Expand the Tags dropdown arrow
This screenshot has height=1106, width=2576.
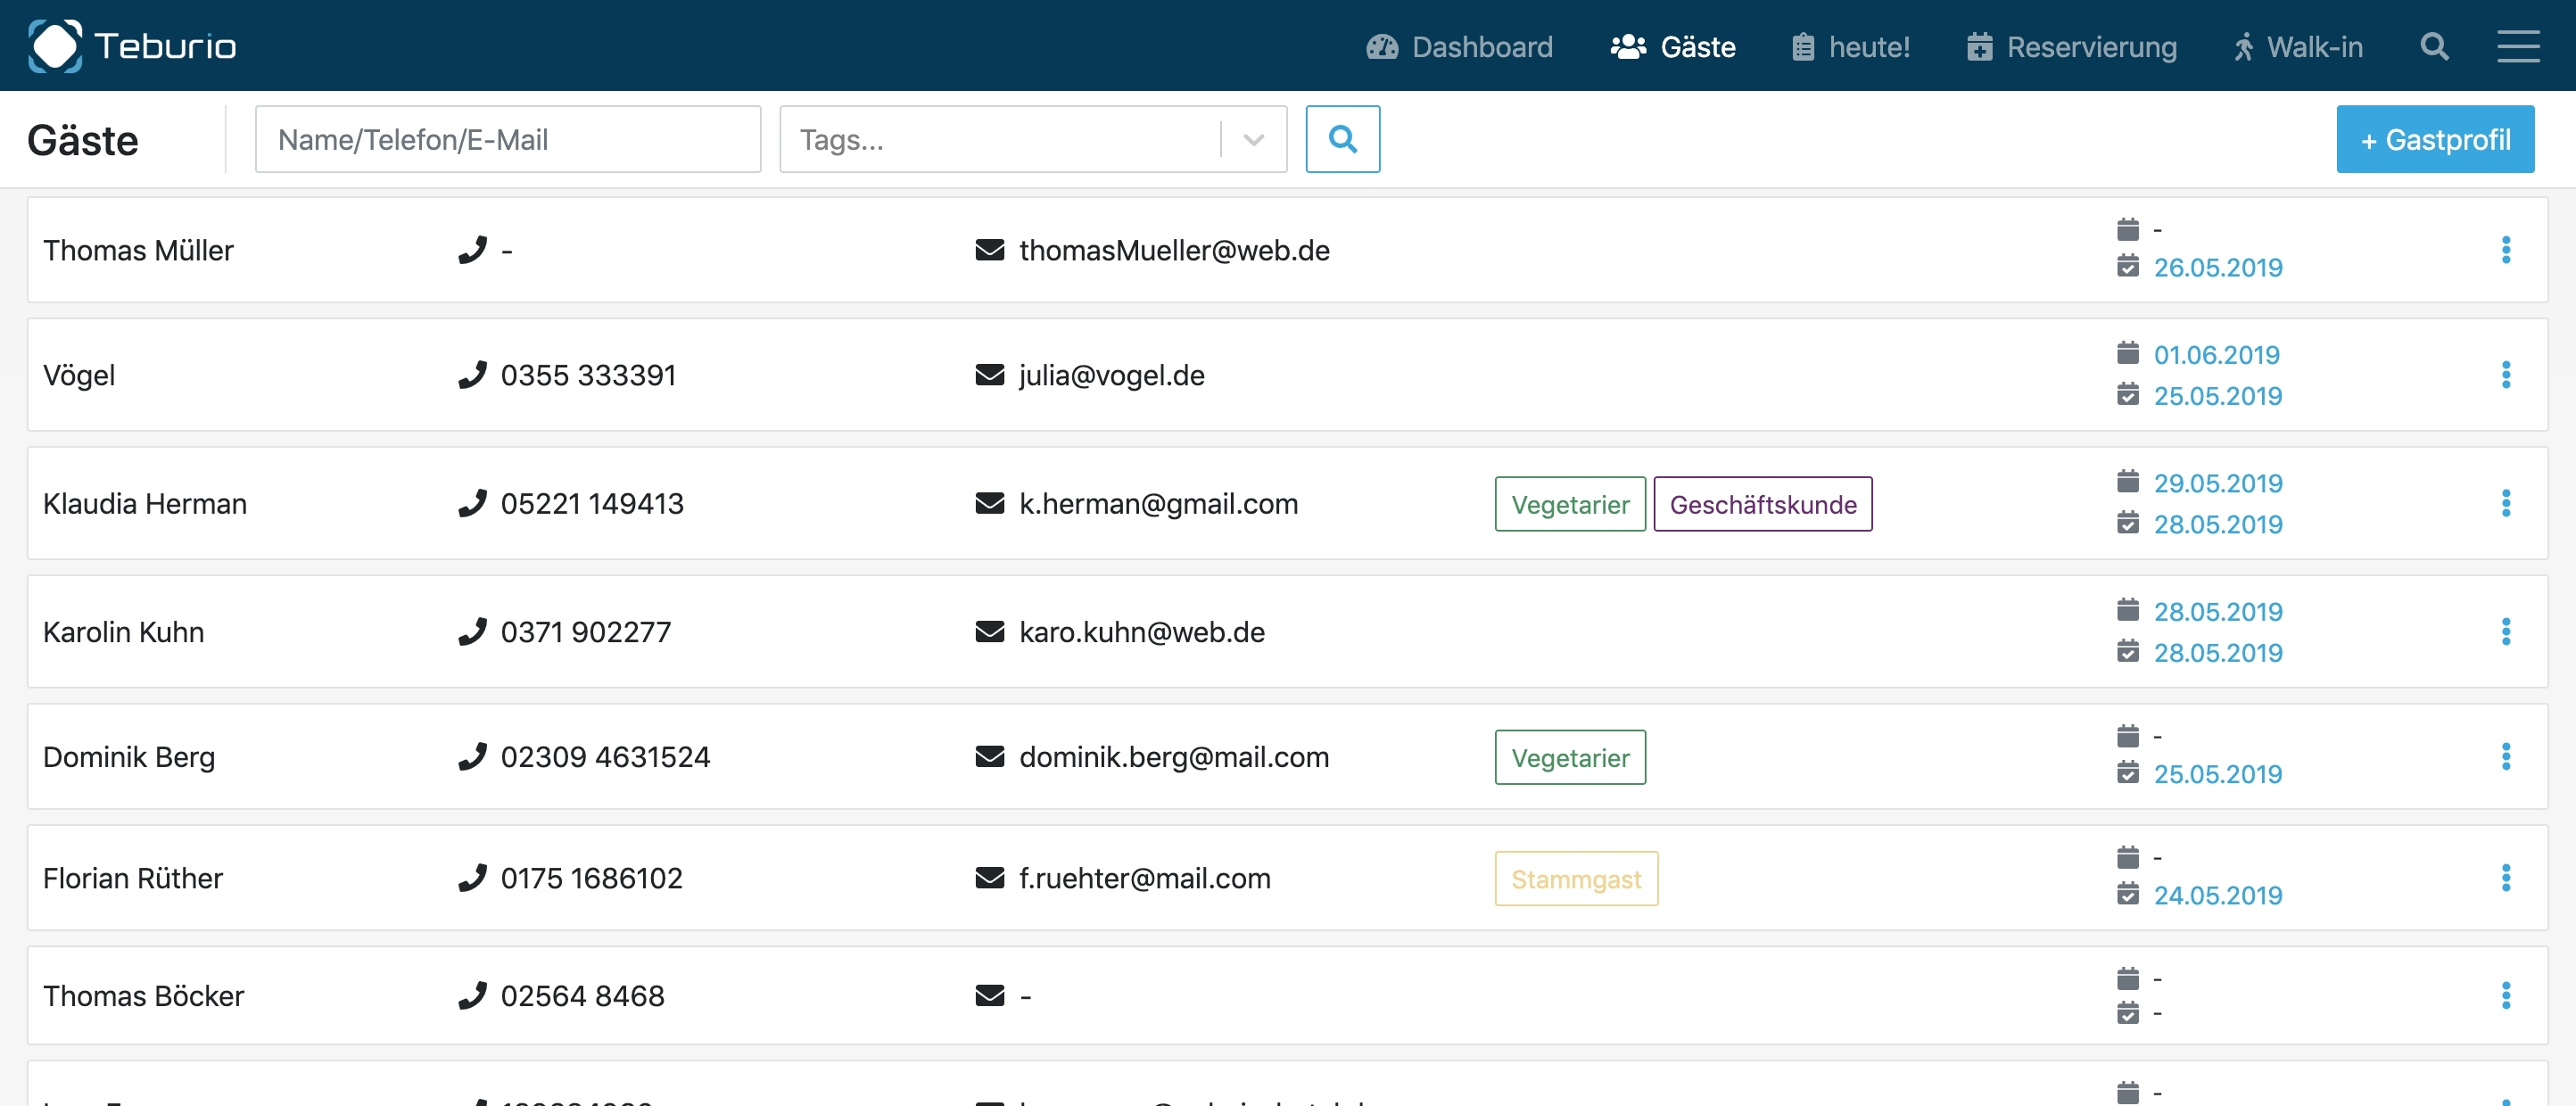(x=1253, y=140)
